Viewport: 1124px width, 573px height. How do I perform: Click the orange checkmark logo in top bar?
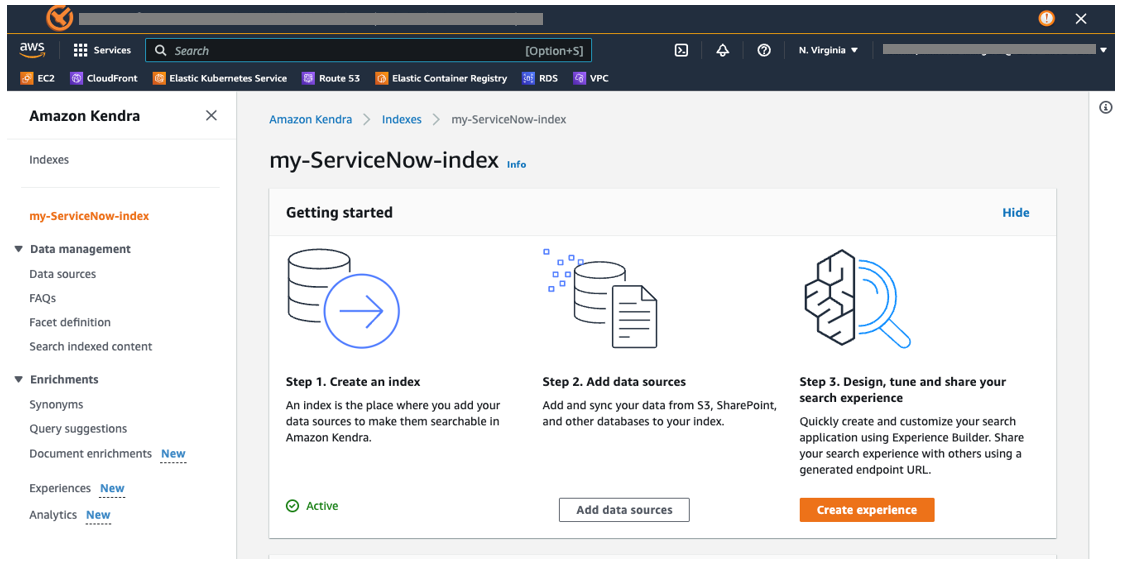[x=59, y=18]
